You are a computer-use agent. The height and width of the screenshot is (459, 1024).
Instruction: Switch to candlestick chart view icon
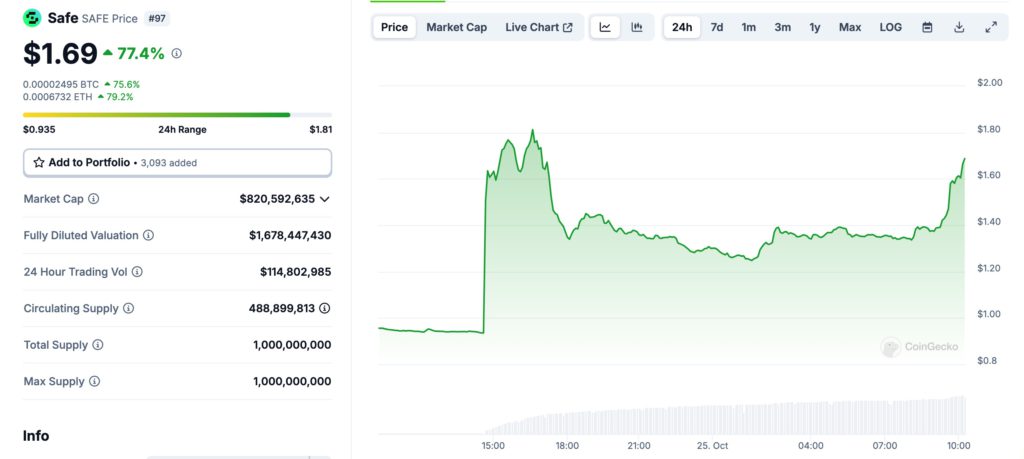point(637,27)
